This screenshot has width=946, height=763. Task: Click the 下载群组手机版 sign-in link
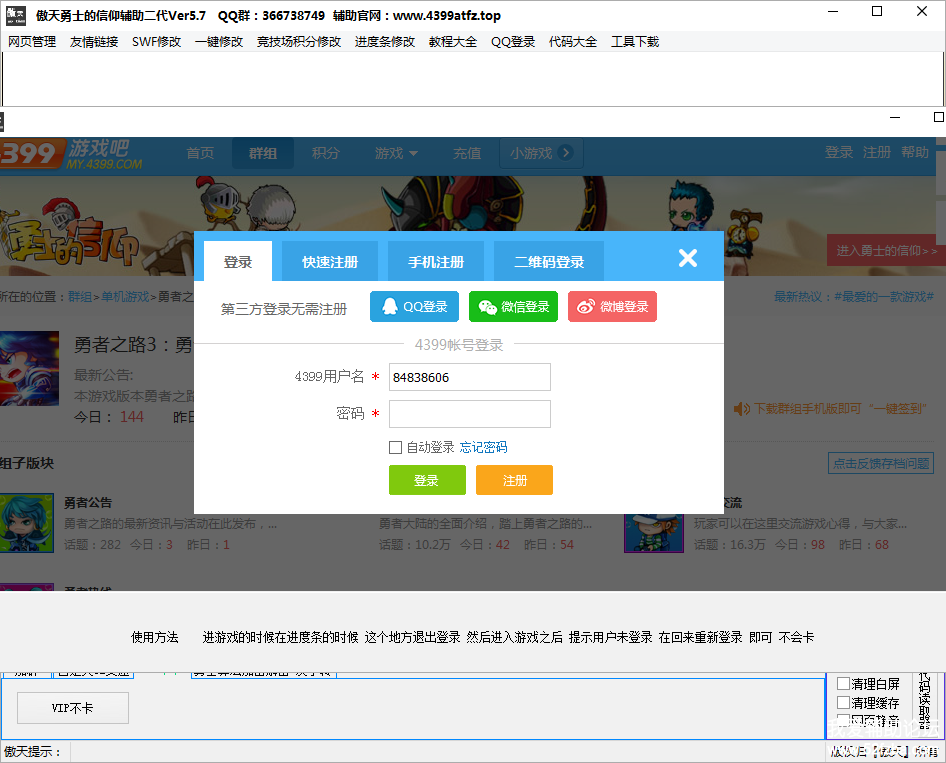click(840, 409)
